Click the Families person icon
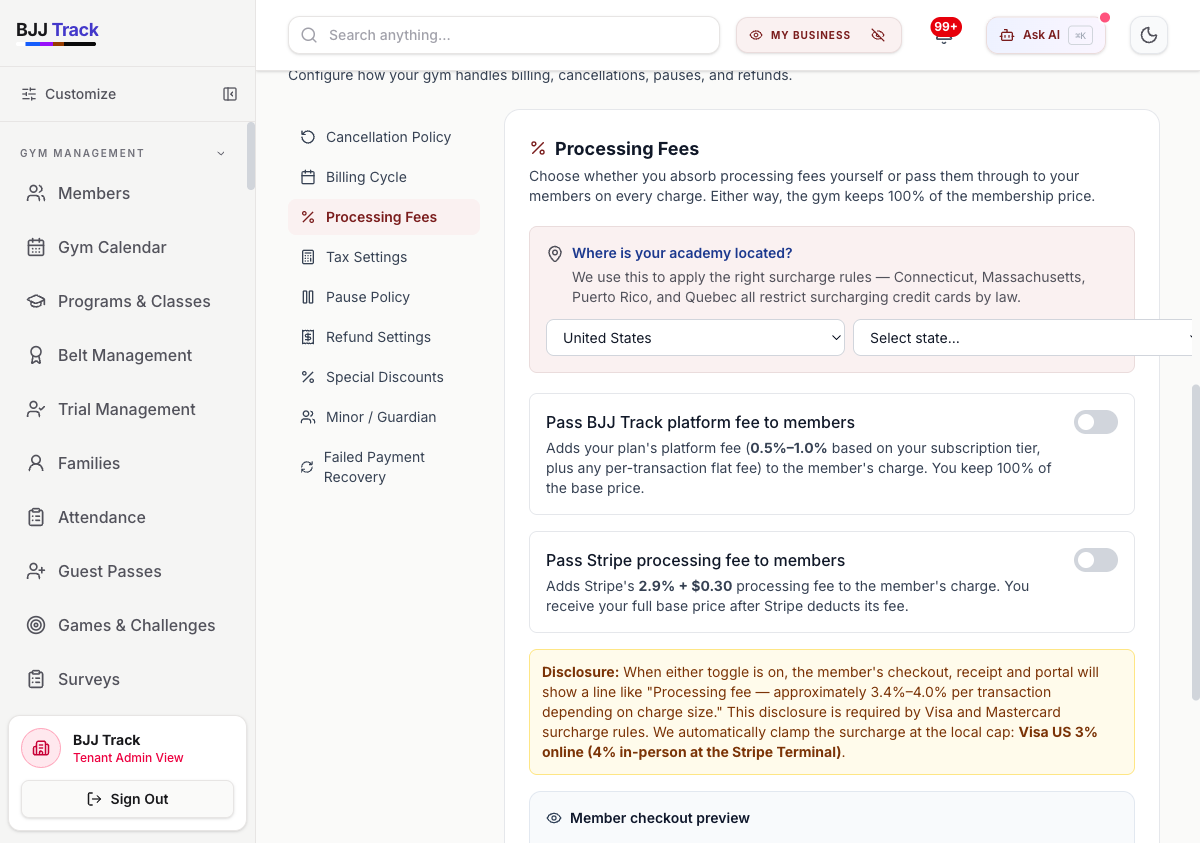The height and width of the screenshot is (843, 1200). point(36,463)
